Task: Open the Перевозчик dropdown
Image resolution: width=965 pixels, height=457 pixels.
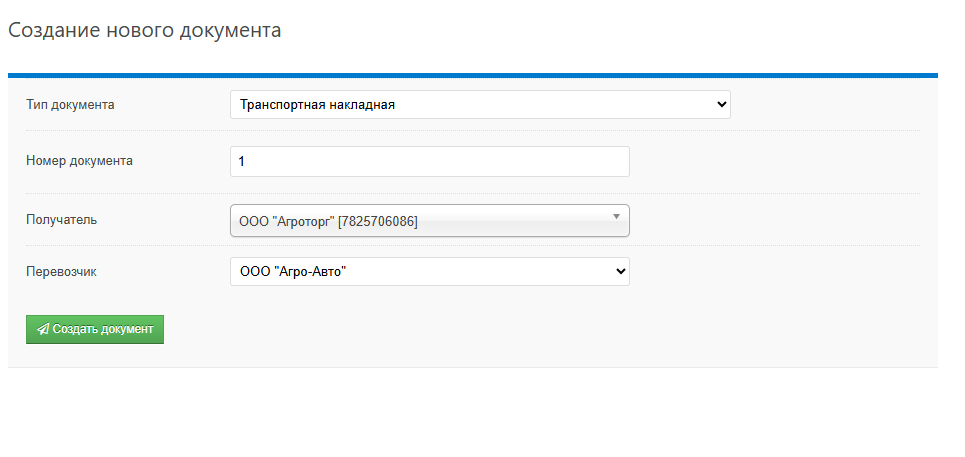Action: pyautogui.click(x=430, y=271)
